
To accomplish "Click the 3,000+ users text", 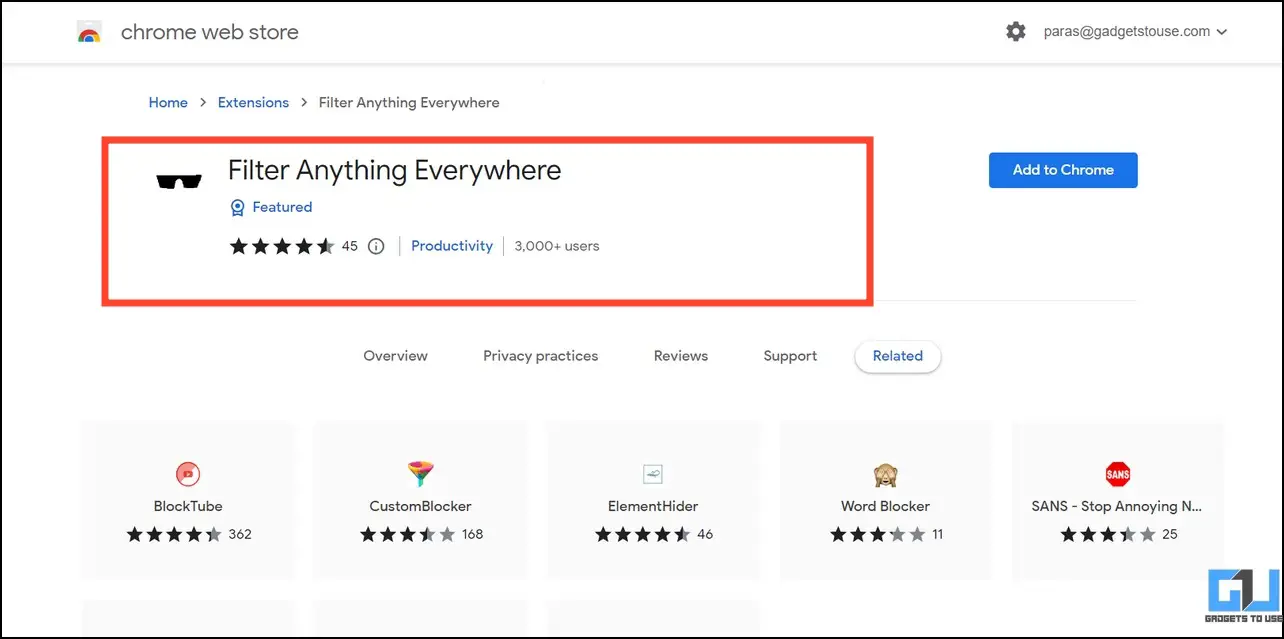I will pyautogui.click(x=557, y=246).
